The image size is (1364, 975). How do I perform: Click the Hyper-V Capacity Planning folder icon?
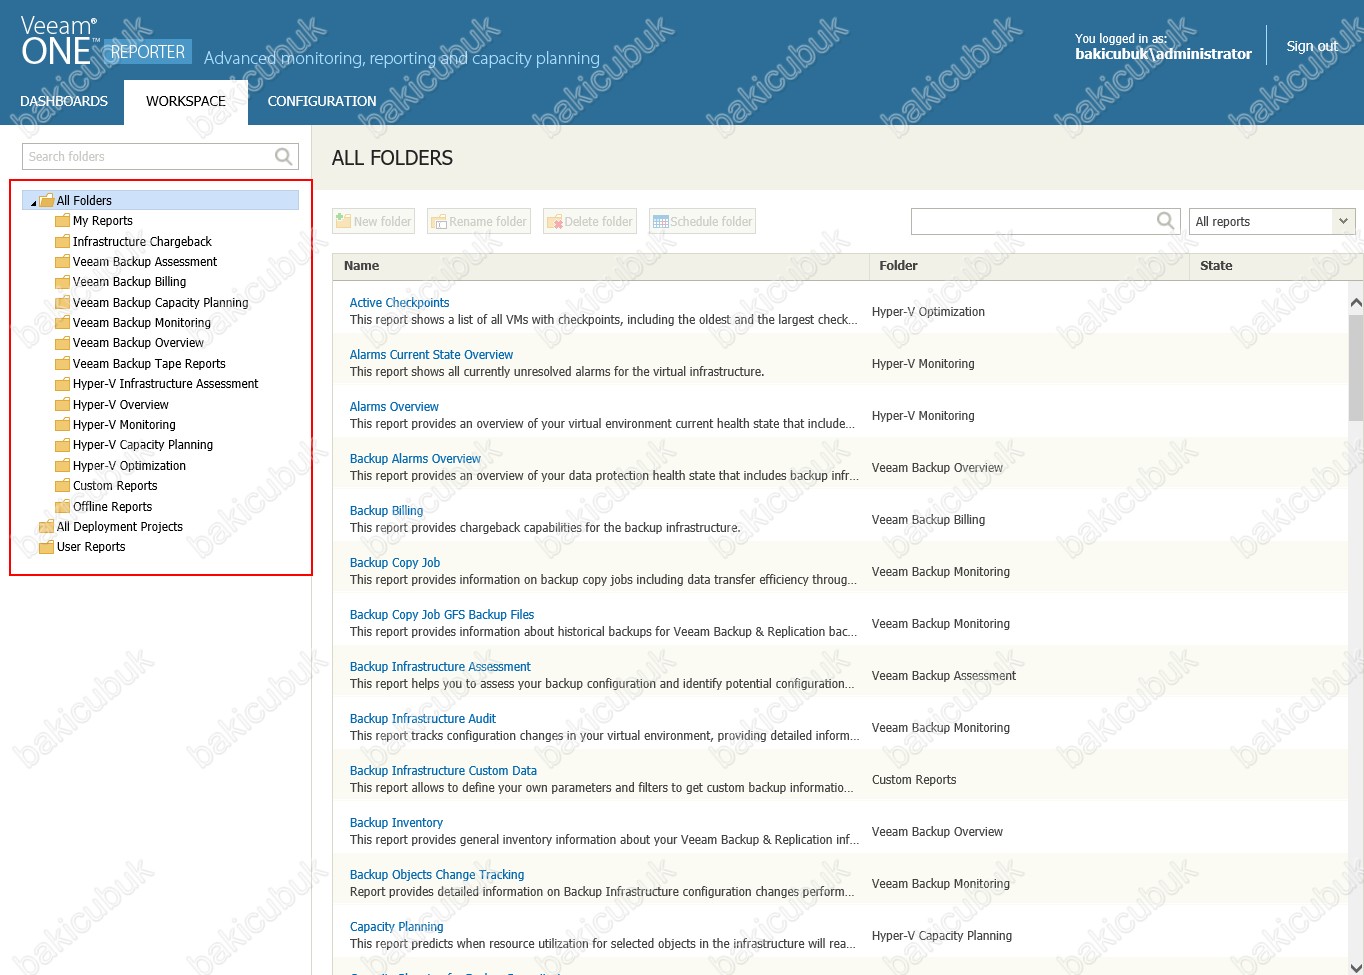pyautogui.click(x=62, y=445)
